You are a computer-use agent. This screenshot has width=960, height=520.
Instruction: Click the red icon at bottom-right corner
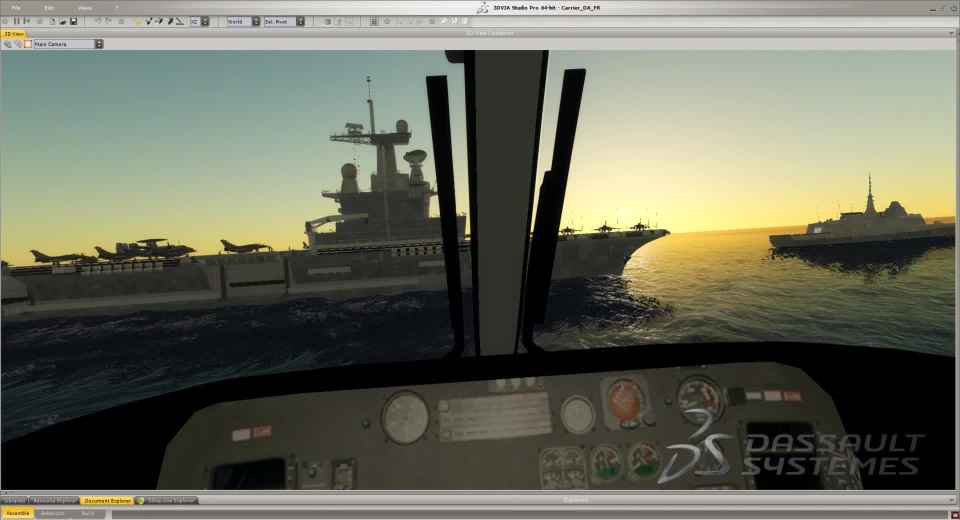click(954, 514)
